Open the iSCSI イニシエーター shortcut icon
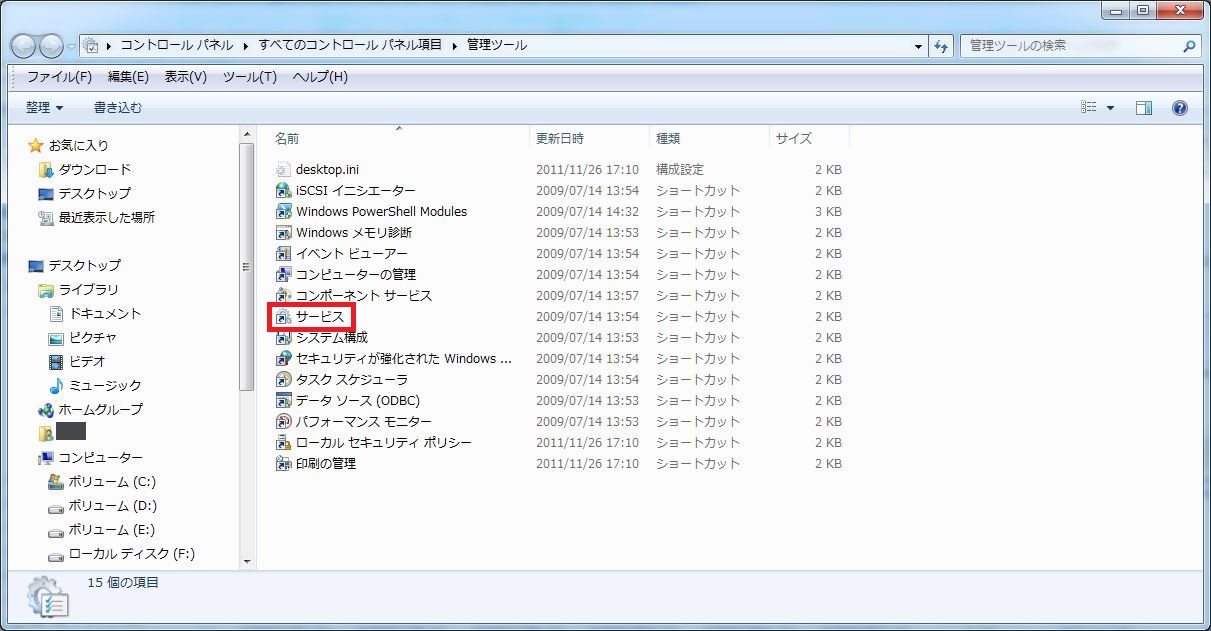 [x=283, y=191]
